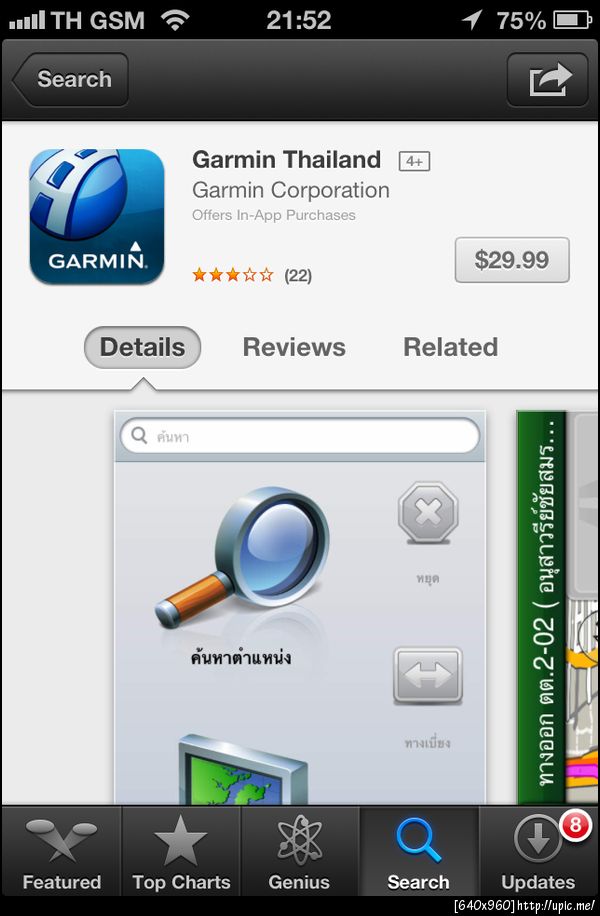The height and width of the screenshot is (916, 600).
Task: Open Genius atom tab
Action: 300,851
